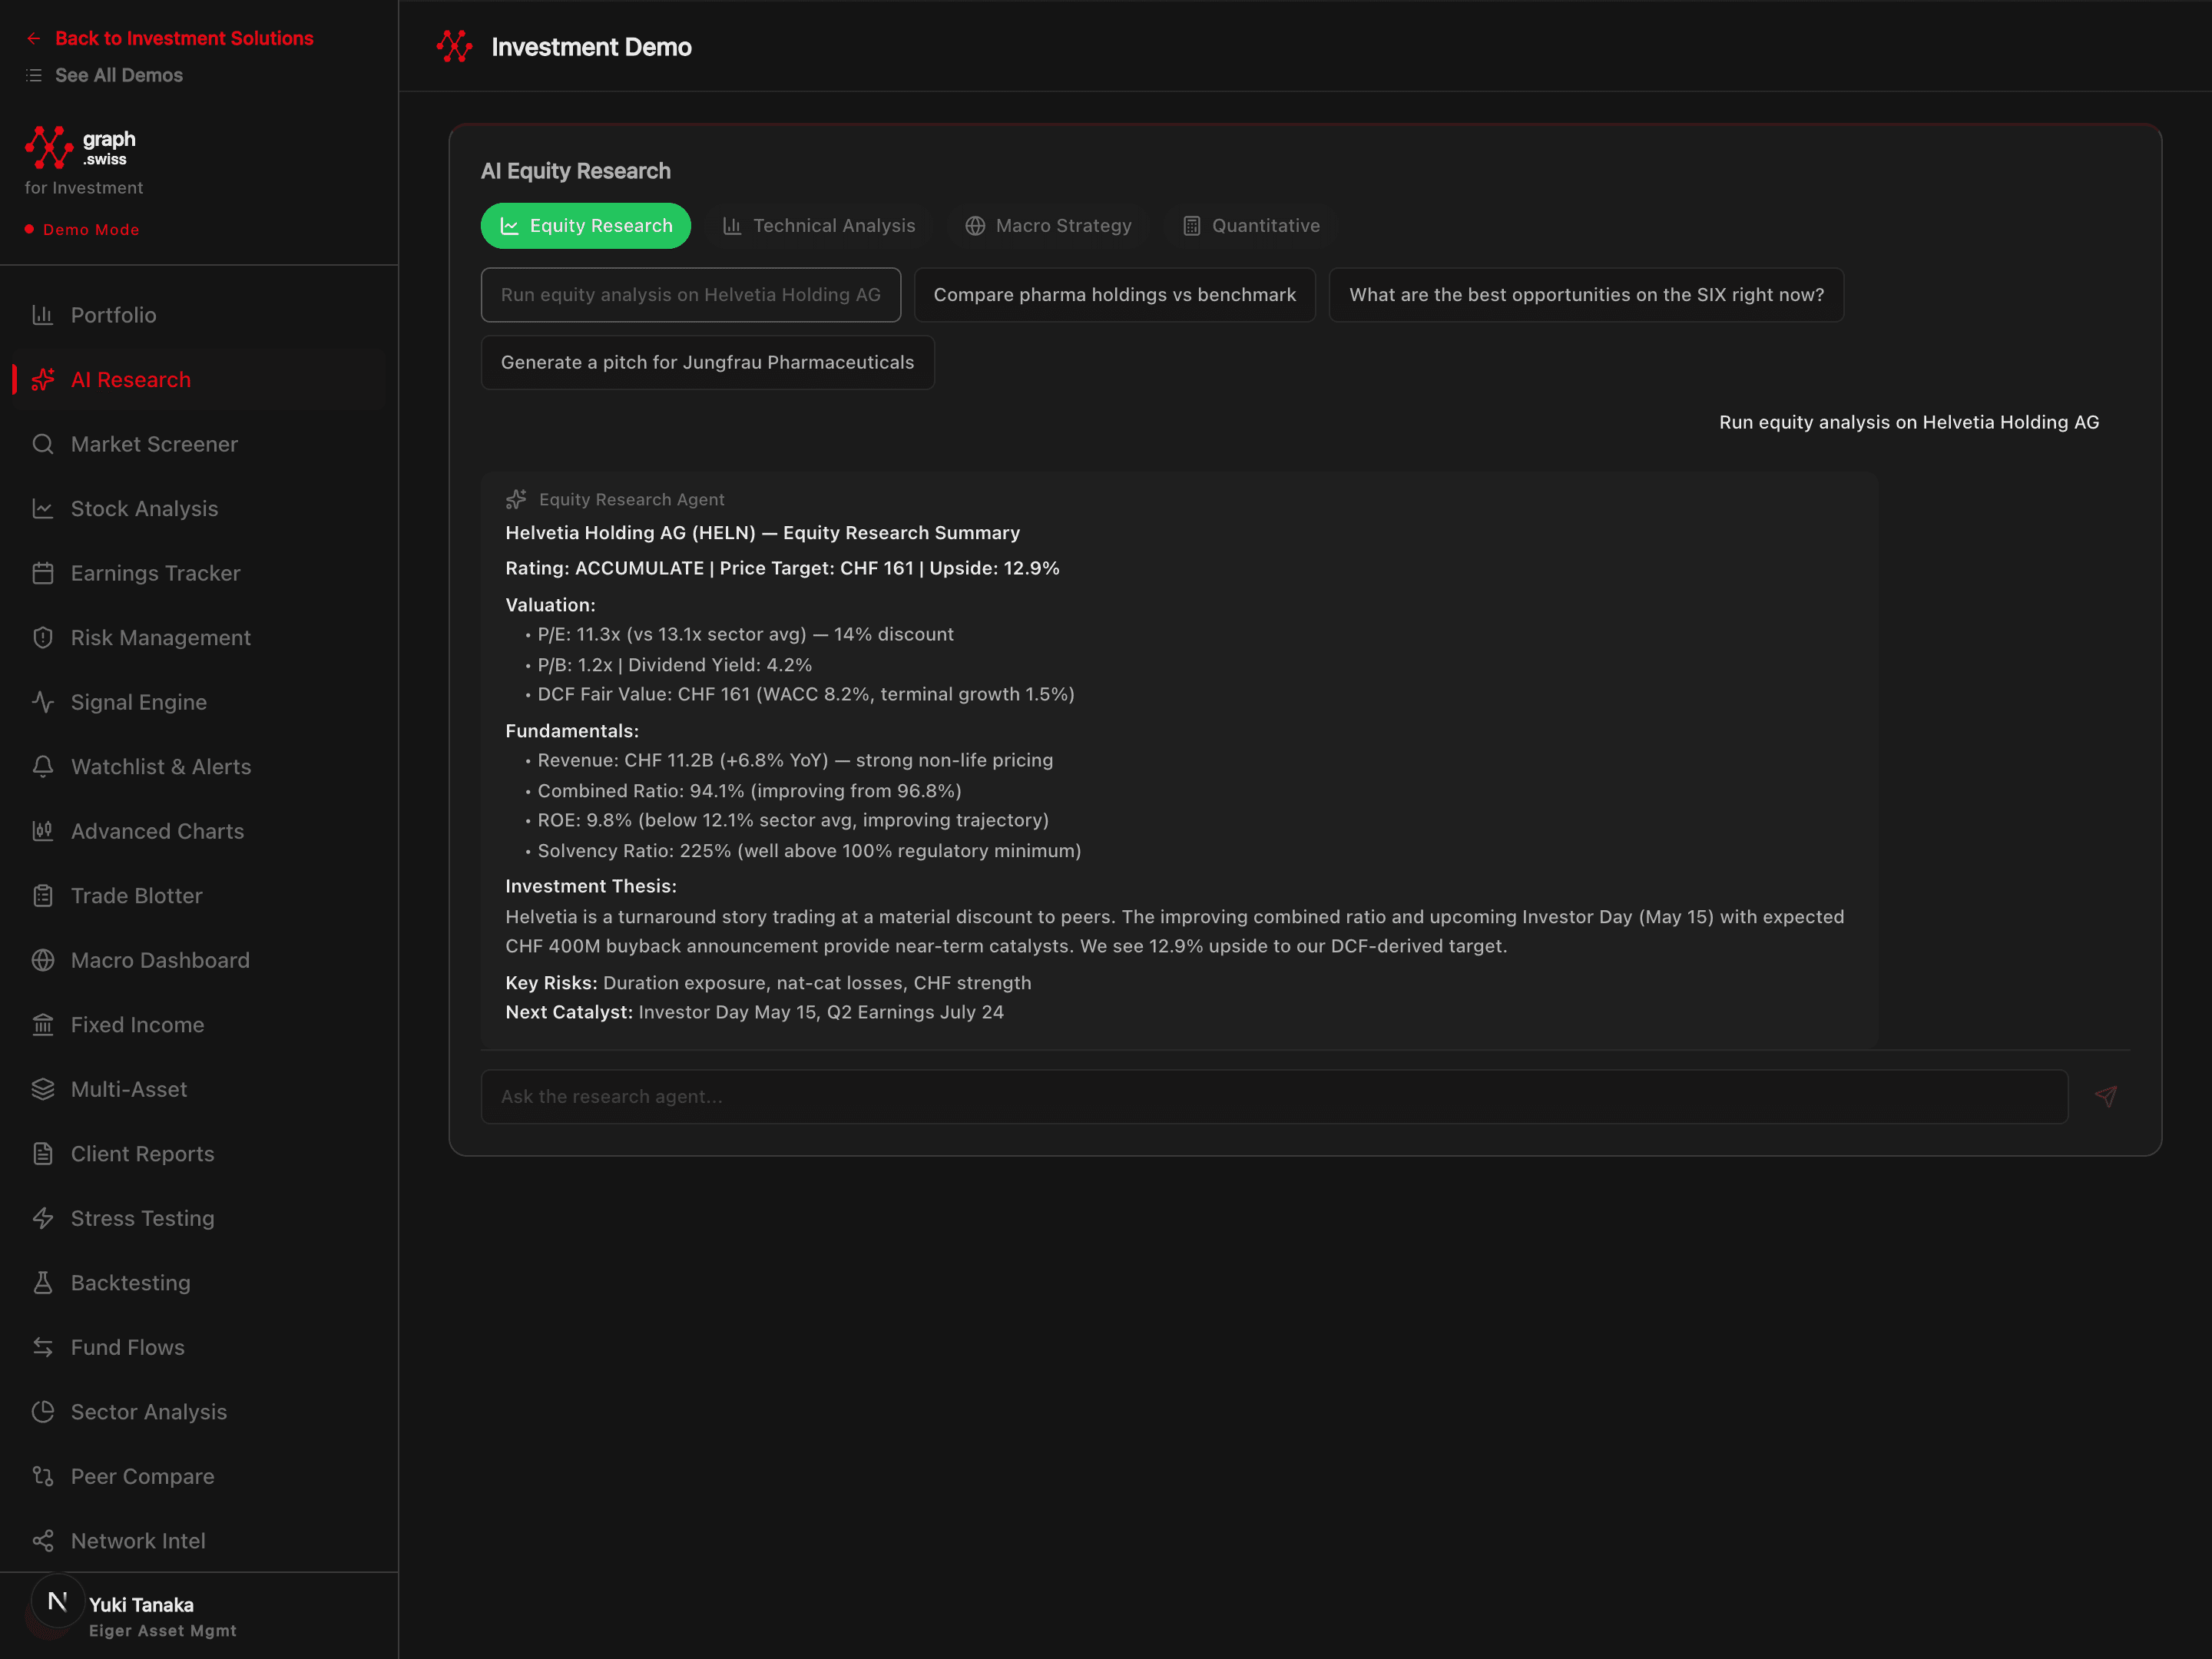This screenshot has width=2212, height=1659.
Task: Send message with paper plane icon
Action: click(2105, 1097)
